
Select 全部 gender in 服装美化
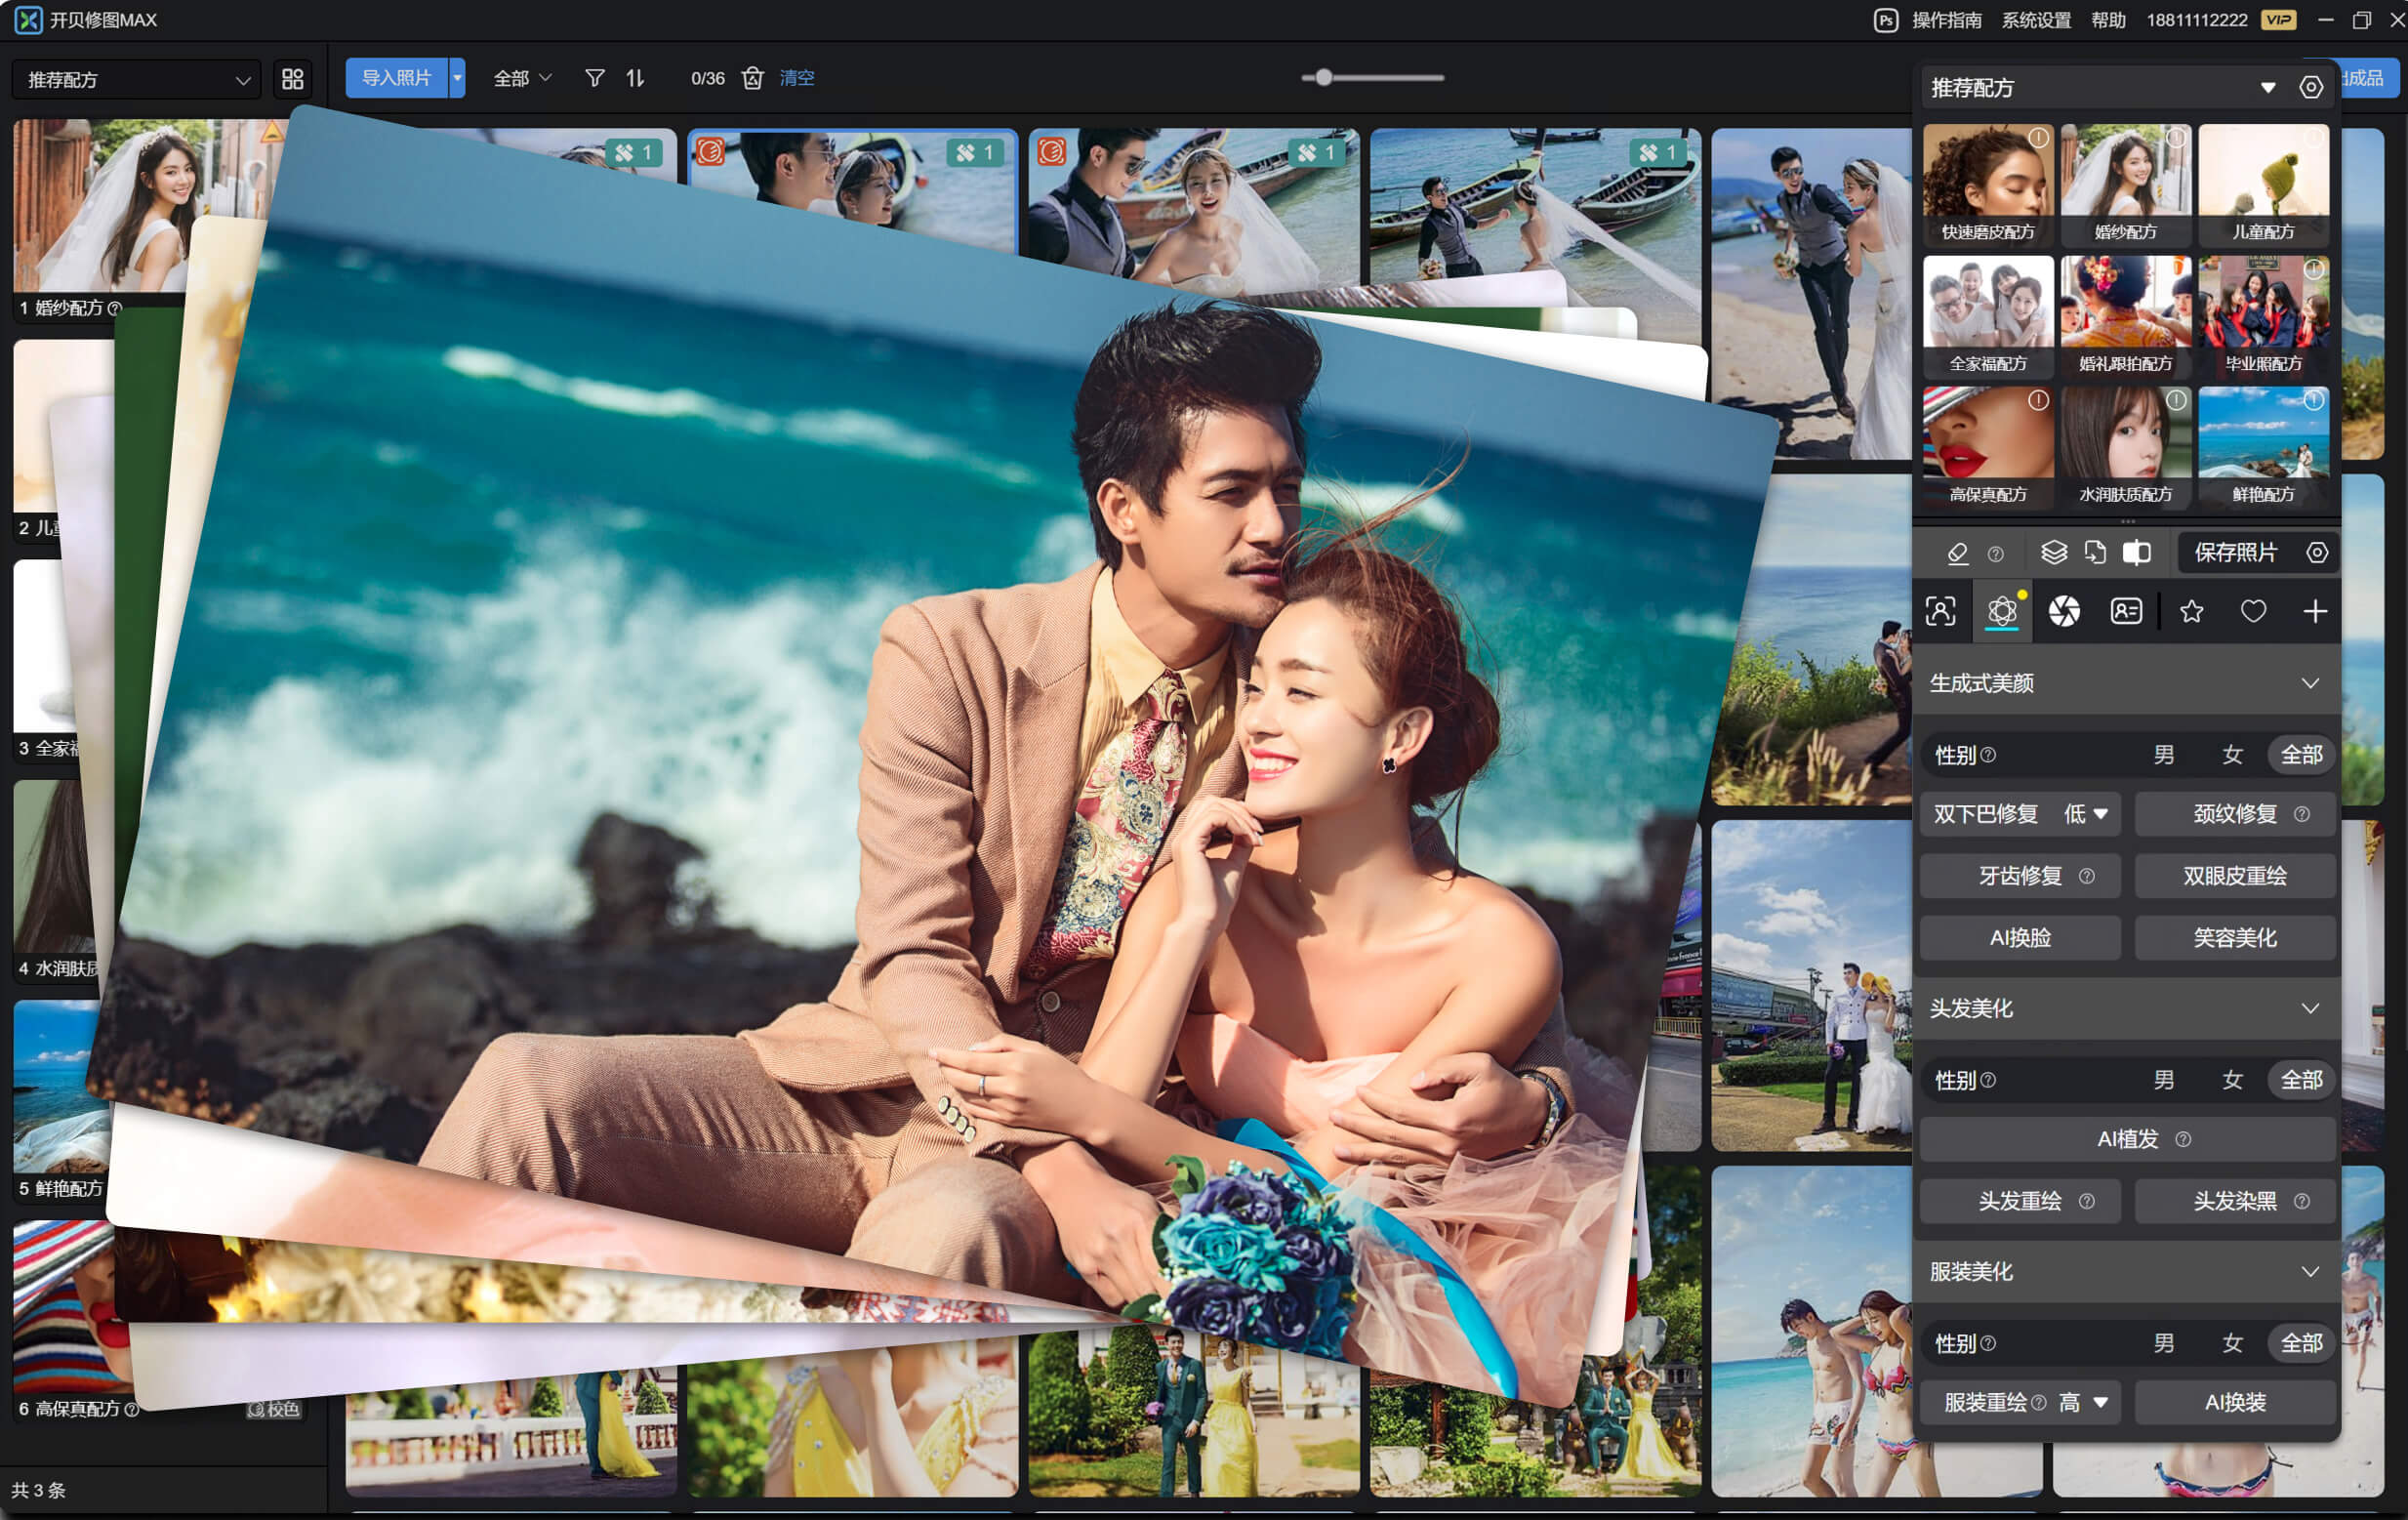coord(2300,1343)
